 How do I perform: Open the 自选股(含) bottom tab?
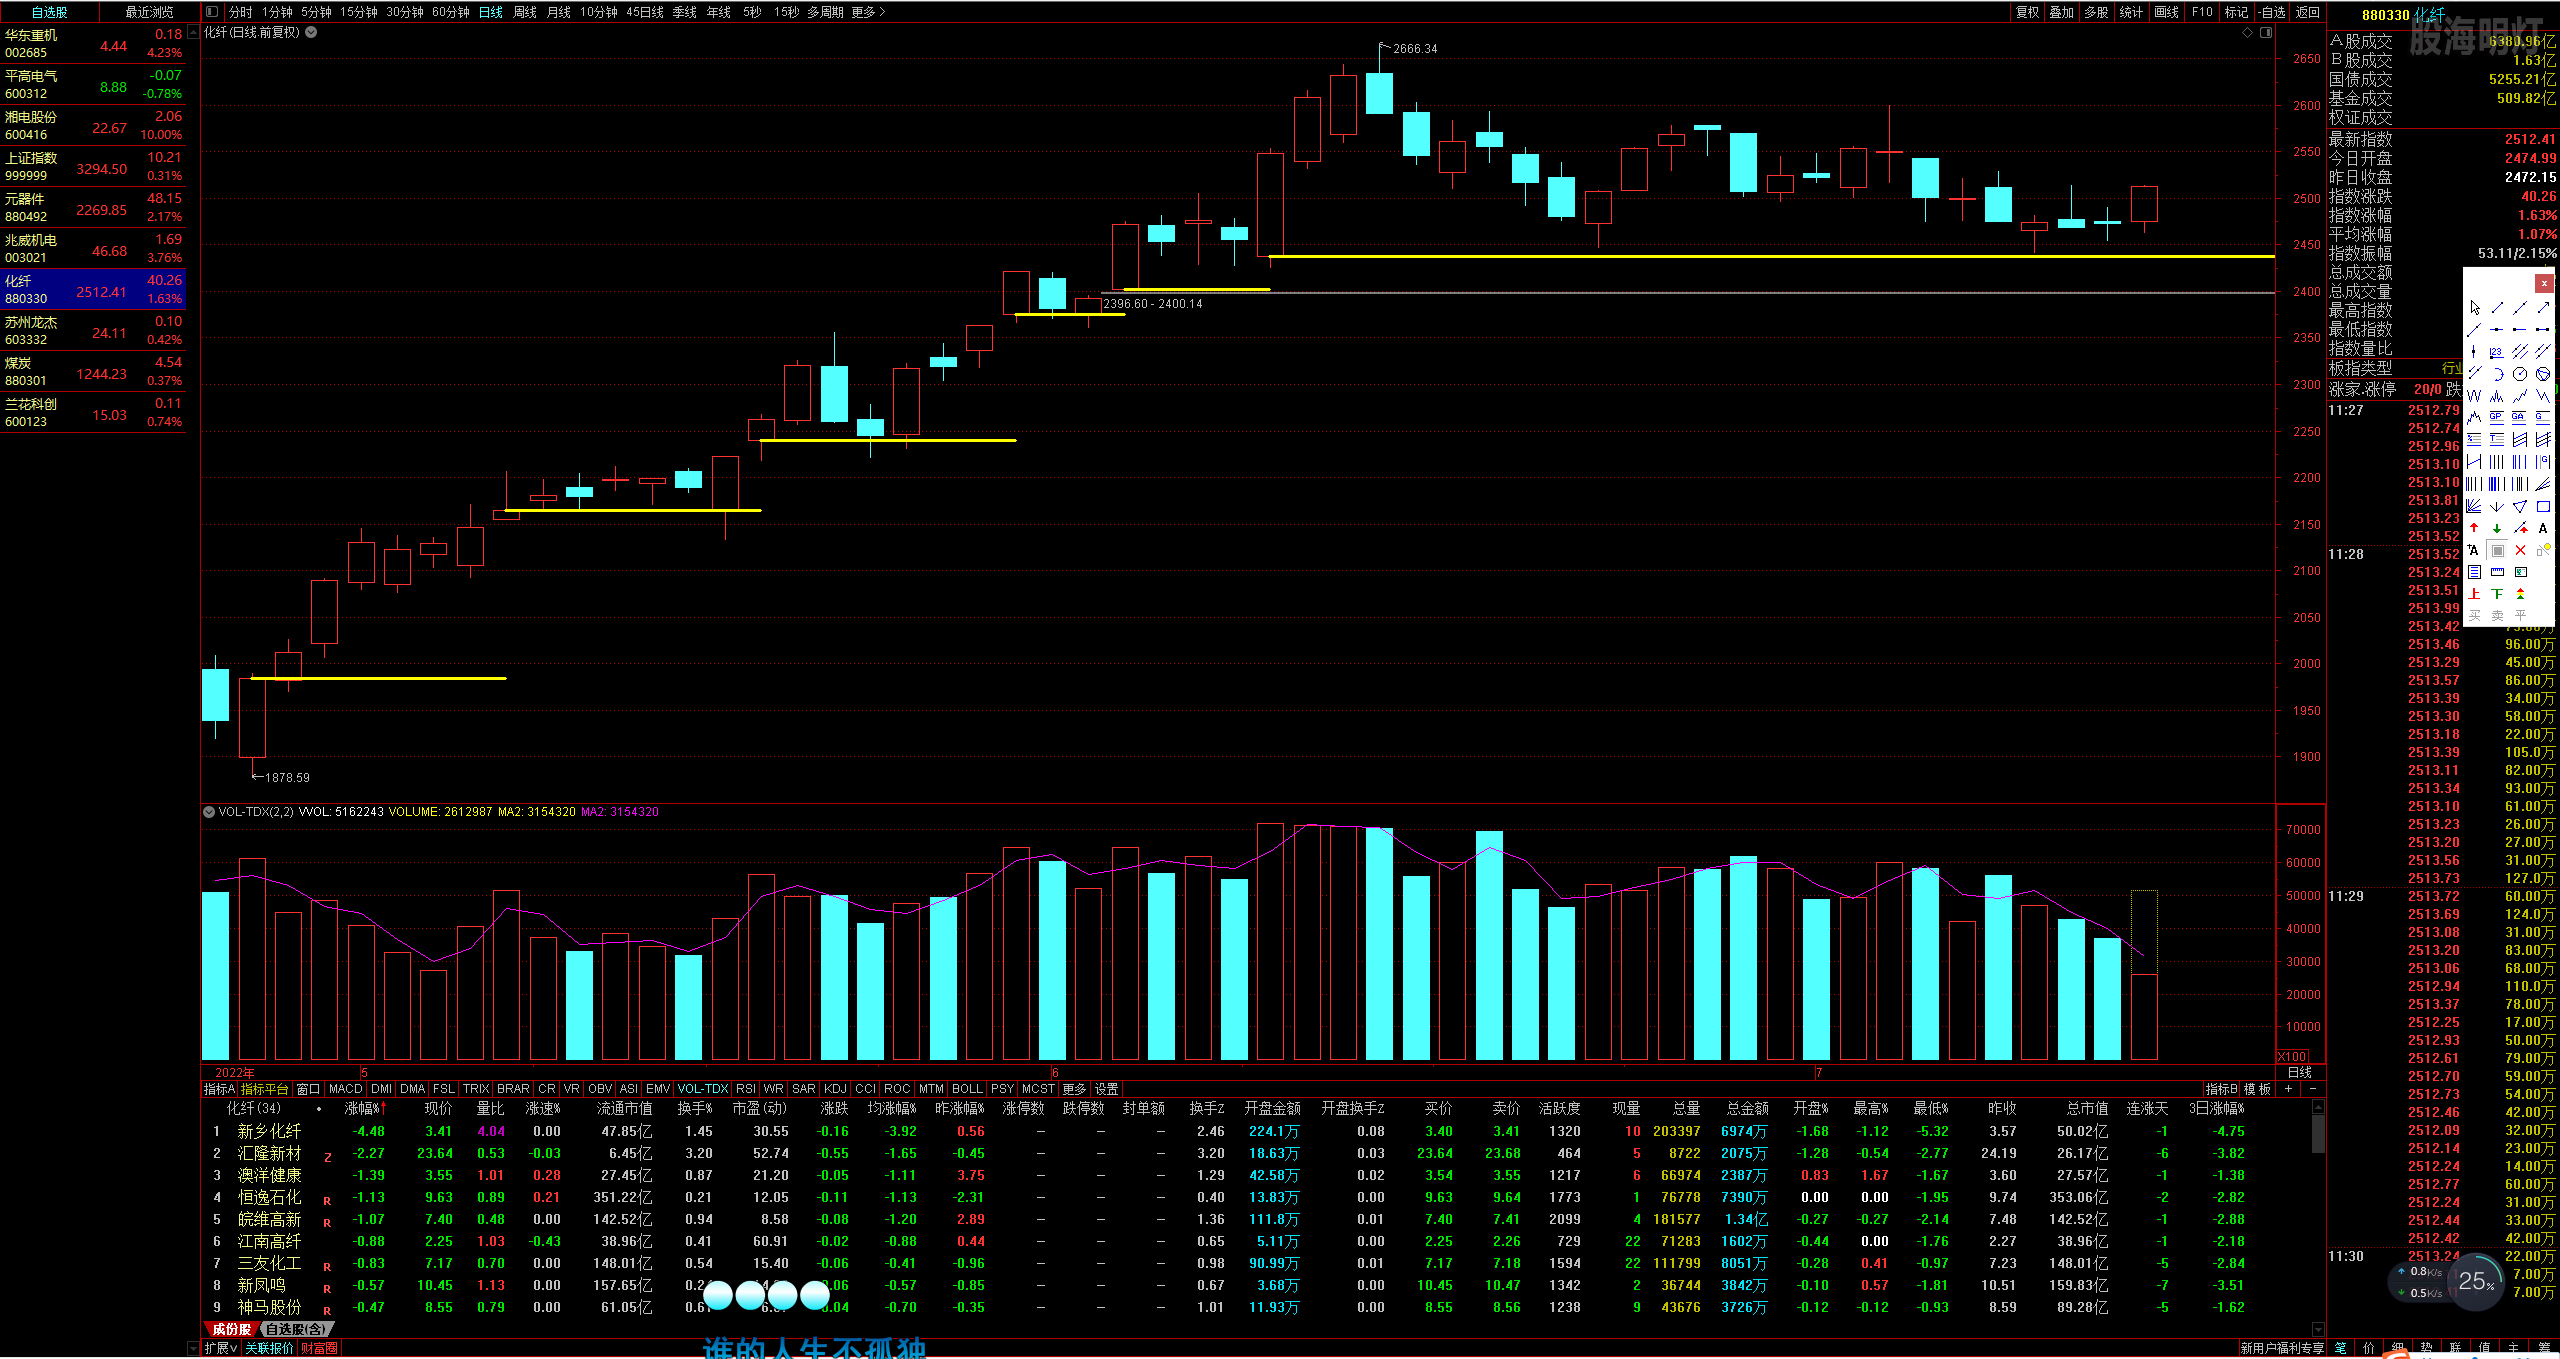click(296, 1329)
